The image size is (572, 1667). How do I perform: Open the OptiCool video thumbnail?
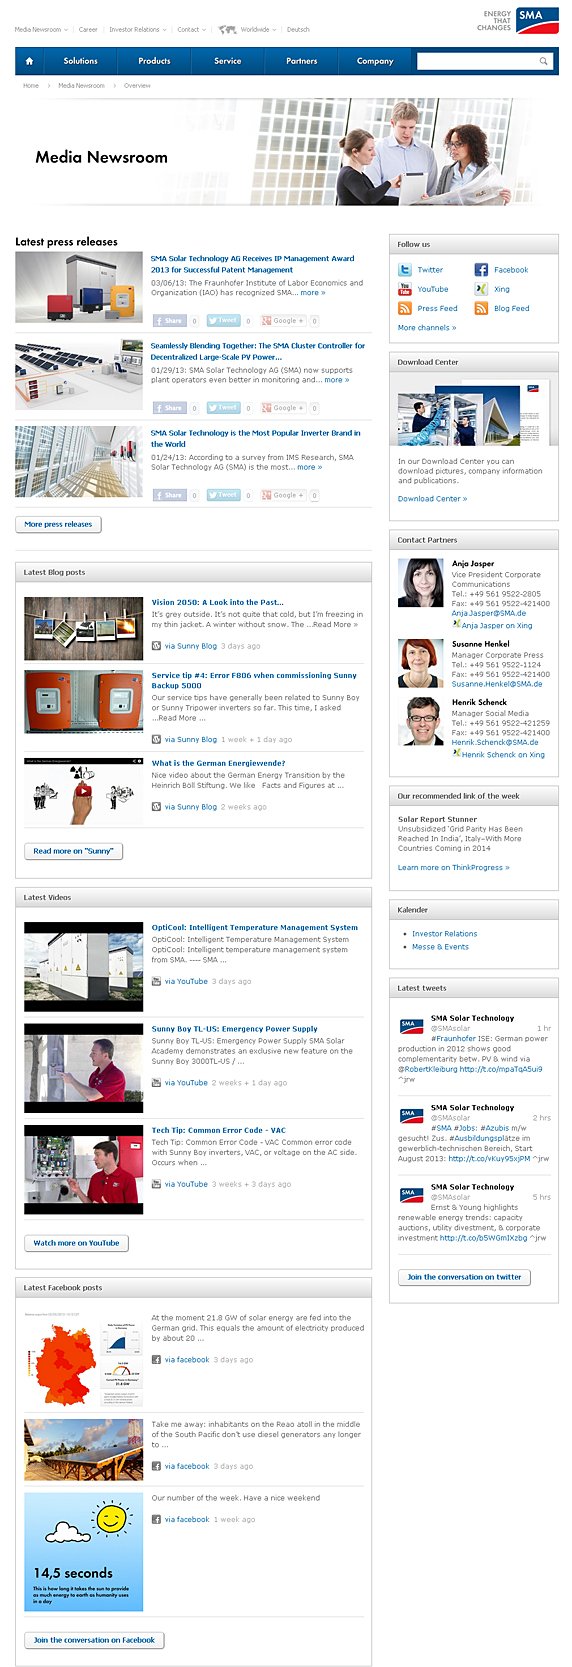tap(83, 965)
